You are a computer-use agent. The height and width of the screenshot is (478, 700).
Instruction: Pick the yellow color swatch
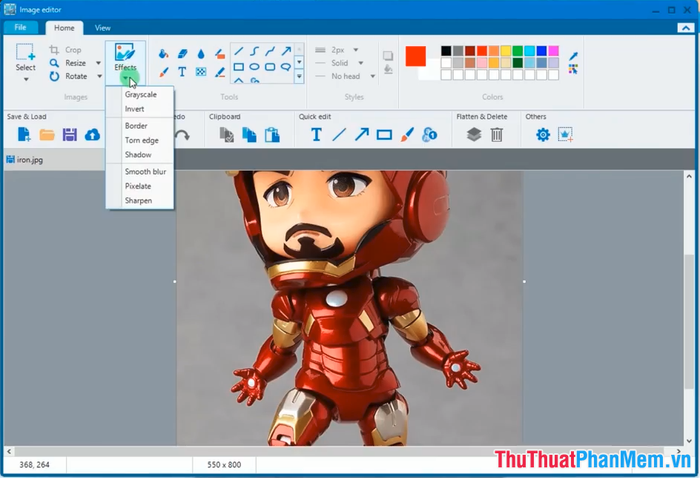[505, 51]
